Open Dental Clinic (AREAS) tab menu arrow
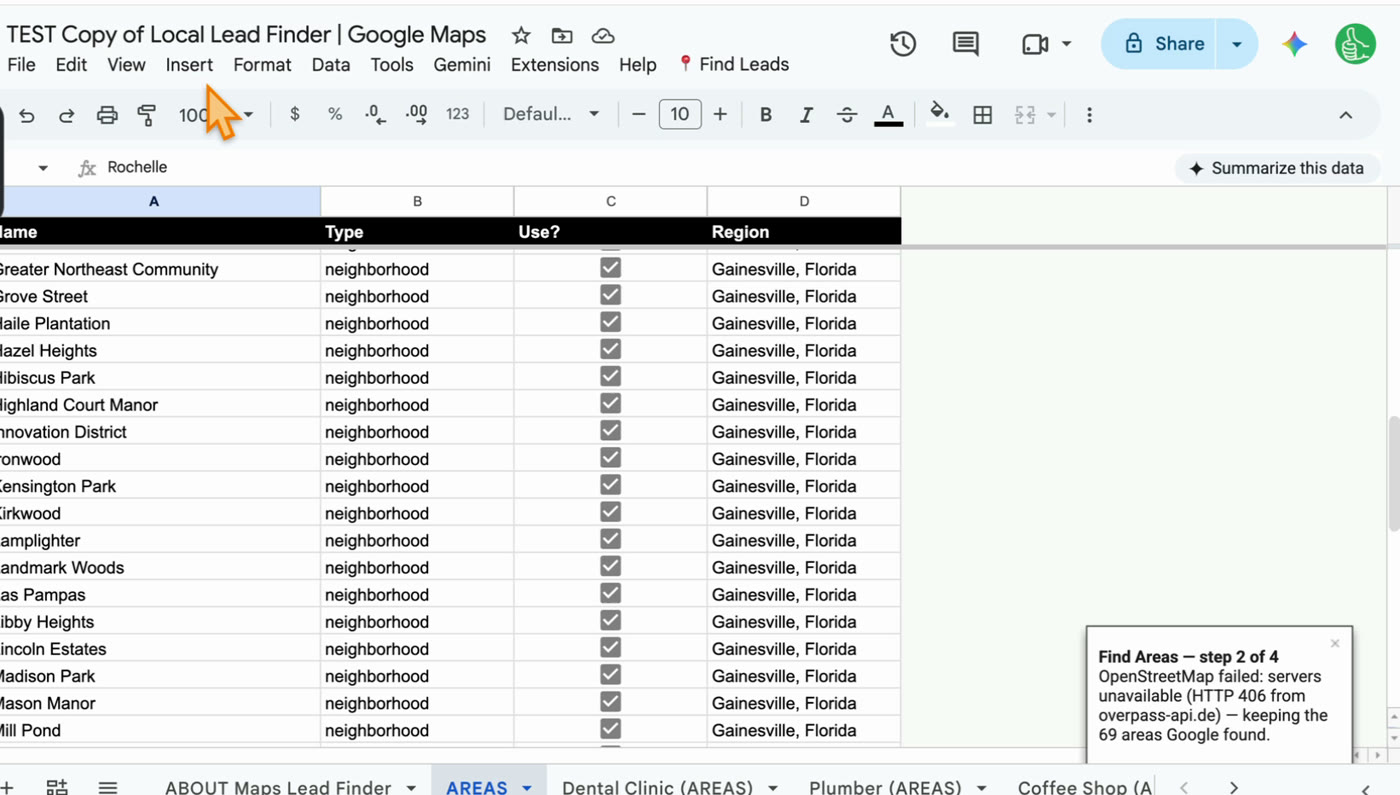 click(771, 788)
